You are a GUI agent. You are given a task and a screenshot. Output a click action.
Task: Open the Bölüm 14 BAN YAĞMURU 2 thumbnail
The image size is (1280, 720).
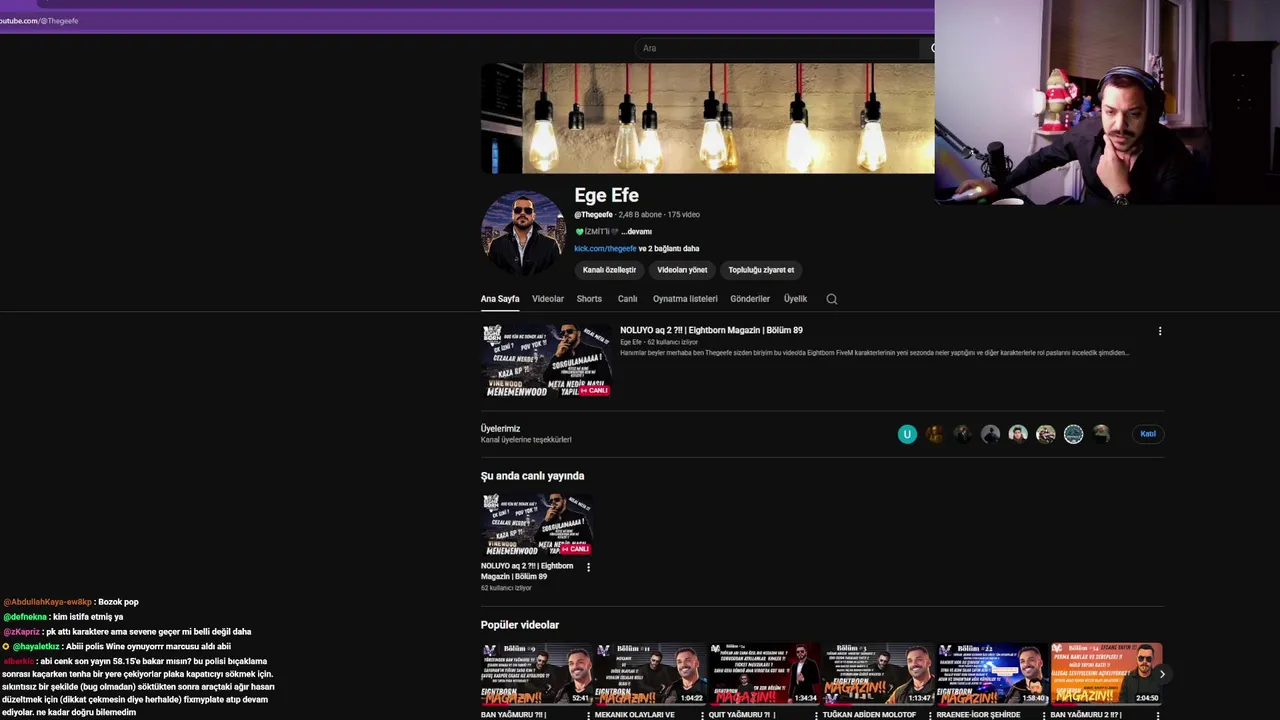1106,674
